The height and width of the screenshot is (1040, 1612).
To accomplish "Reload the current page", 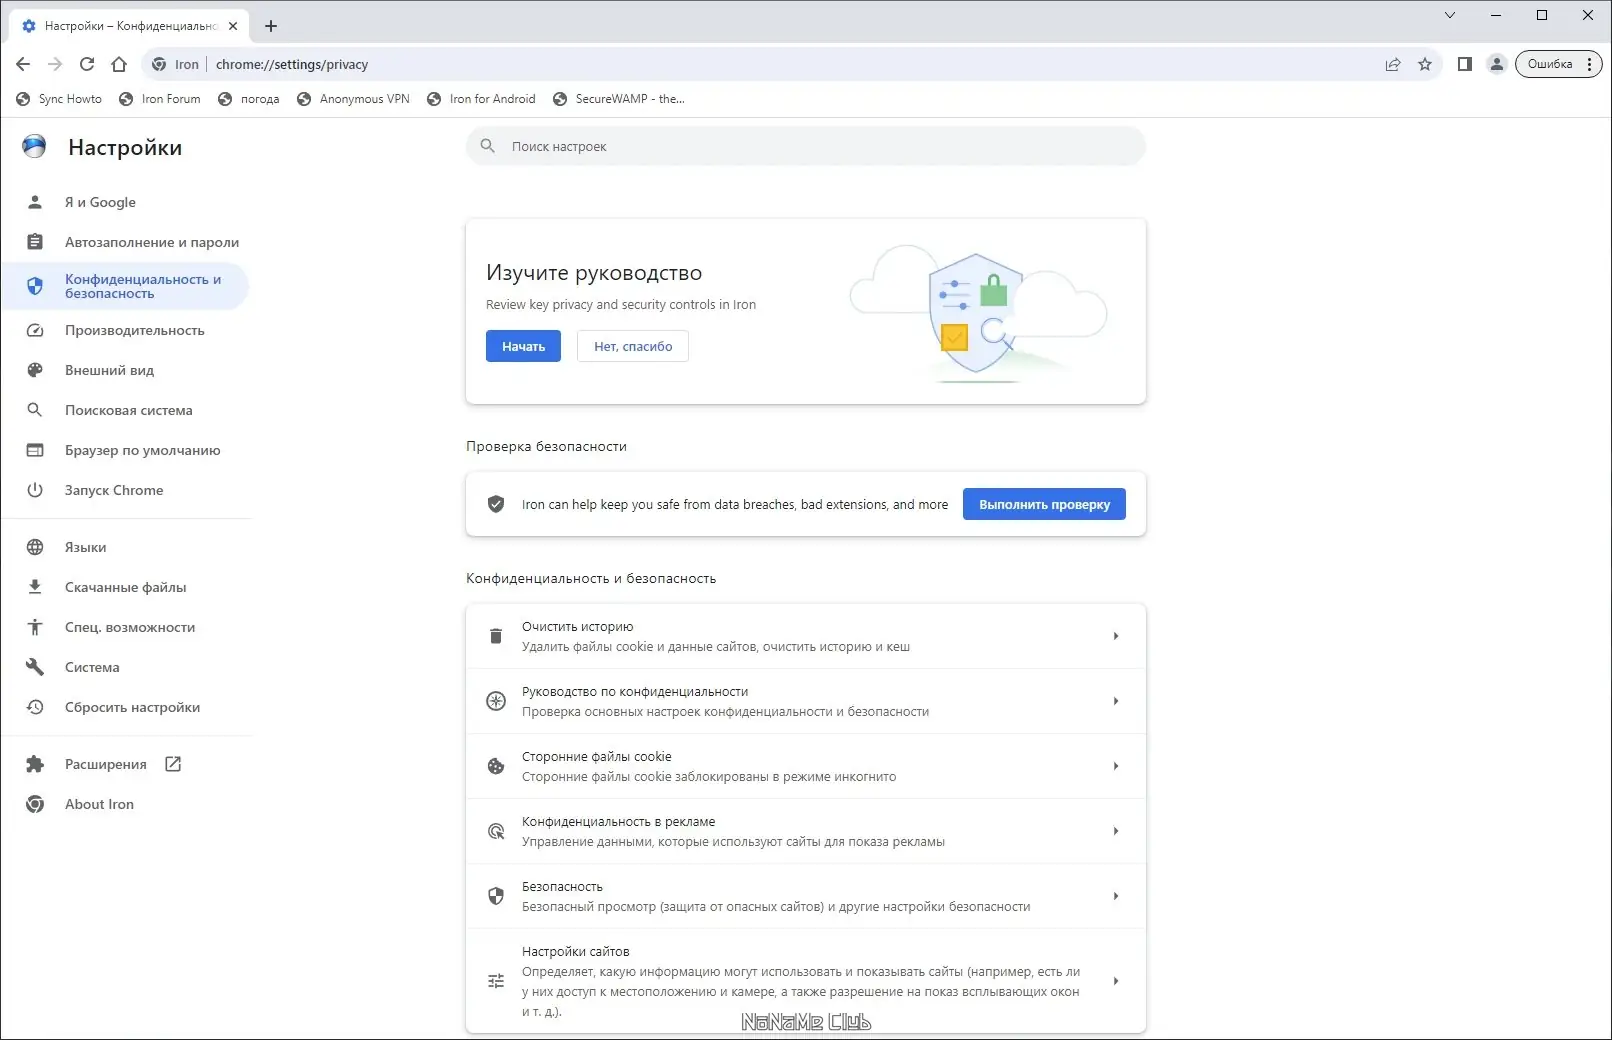I will [86, 63].
